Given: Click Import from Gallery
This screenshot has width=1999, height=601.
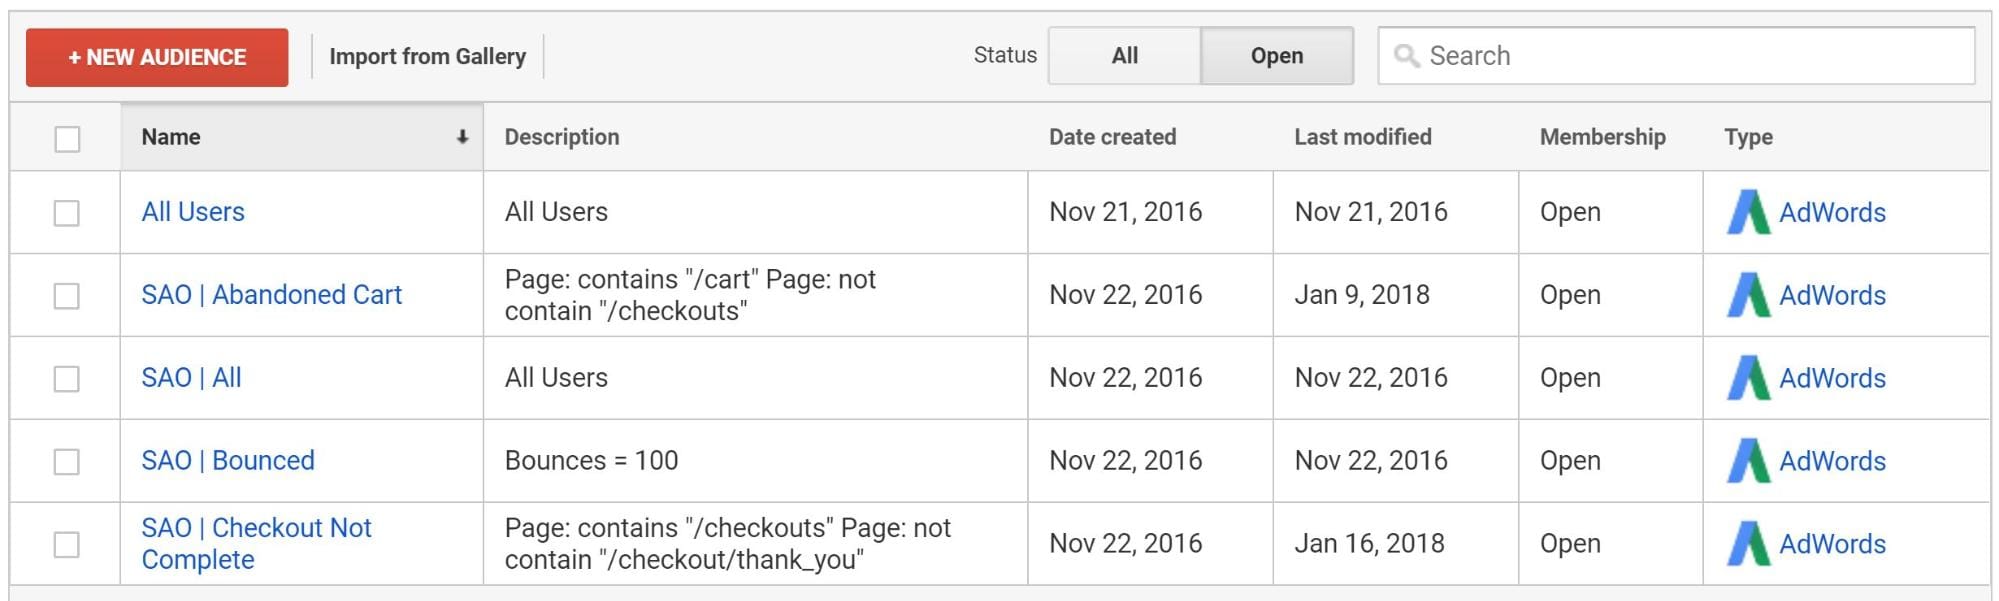Looking at the screenshot, I should click(x=427, y=57).
